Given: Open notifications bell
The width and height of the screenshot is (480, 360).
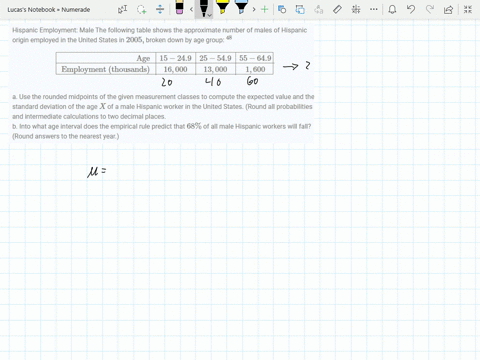Looking at the screenshot, I should click(x=392, y=9).
